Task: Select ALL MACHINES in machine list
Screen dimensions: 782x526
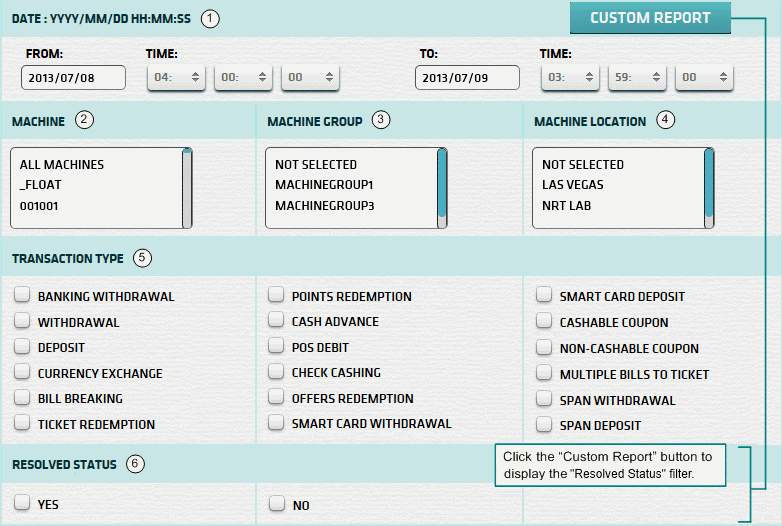Action: coord(62,164)
